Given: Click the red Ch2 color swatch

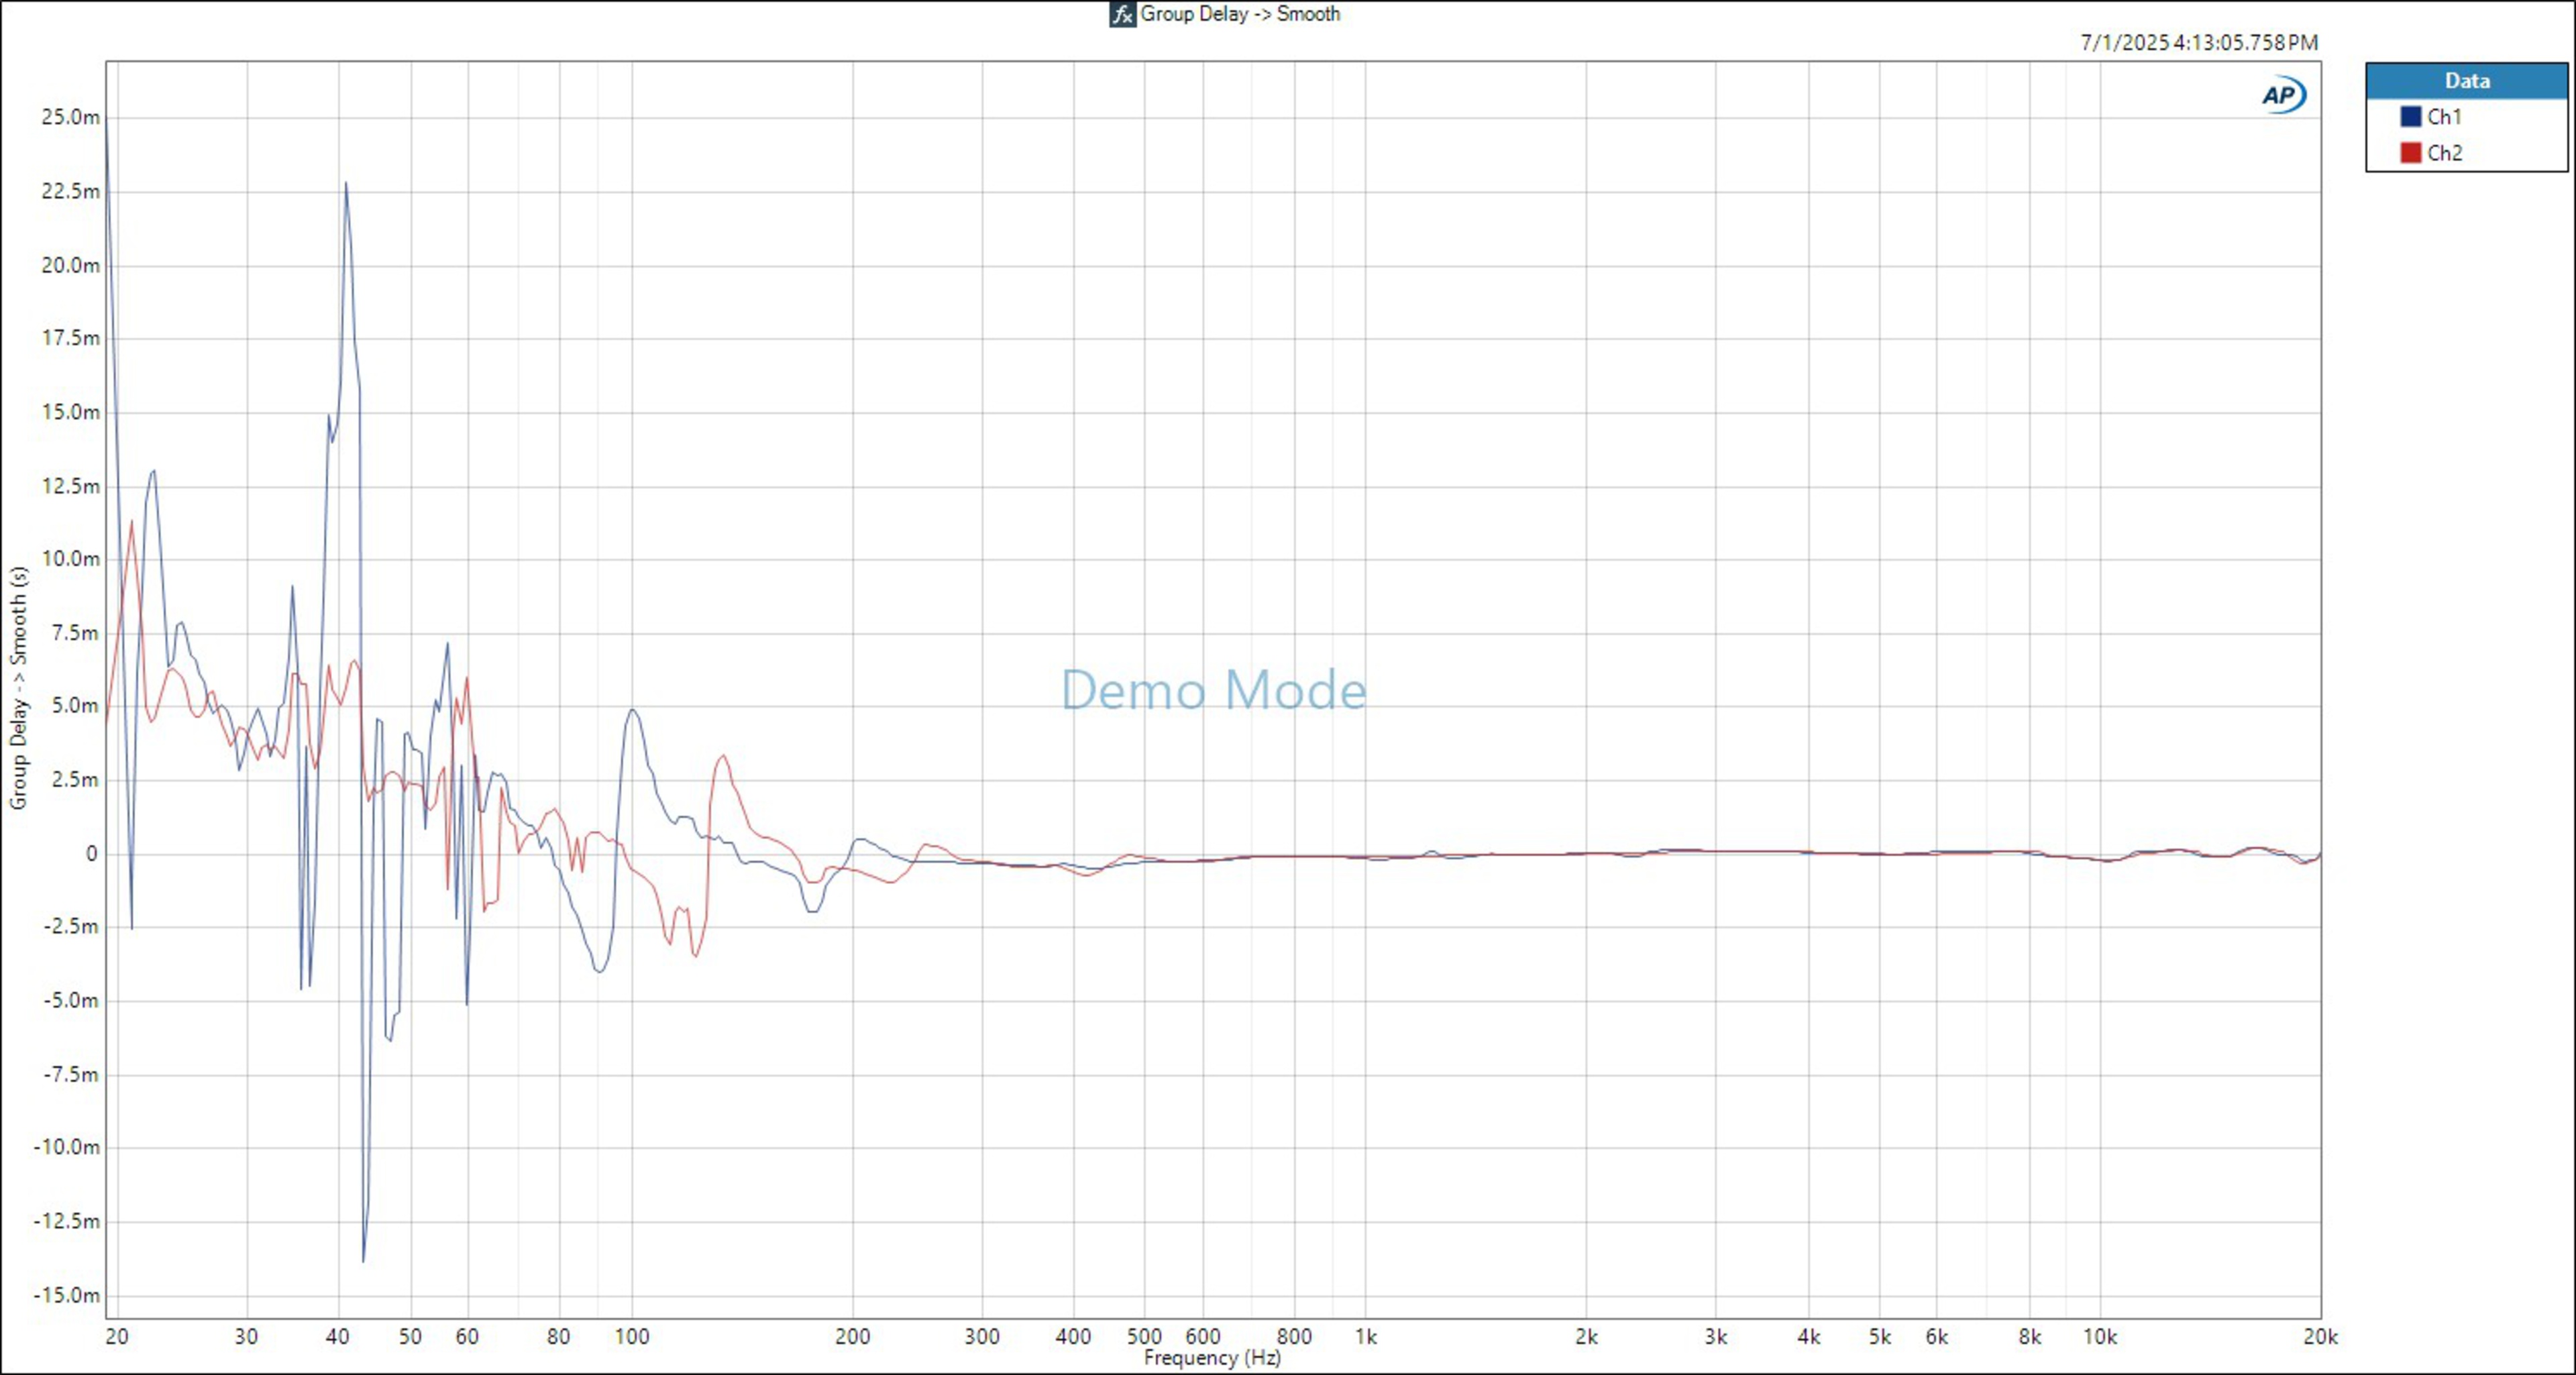Looking at the screenshot, I should pos(2410,153).
